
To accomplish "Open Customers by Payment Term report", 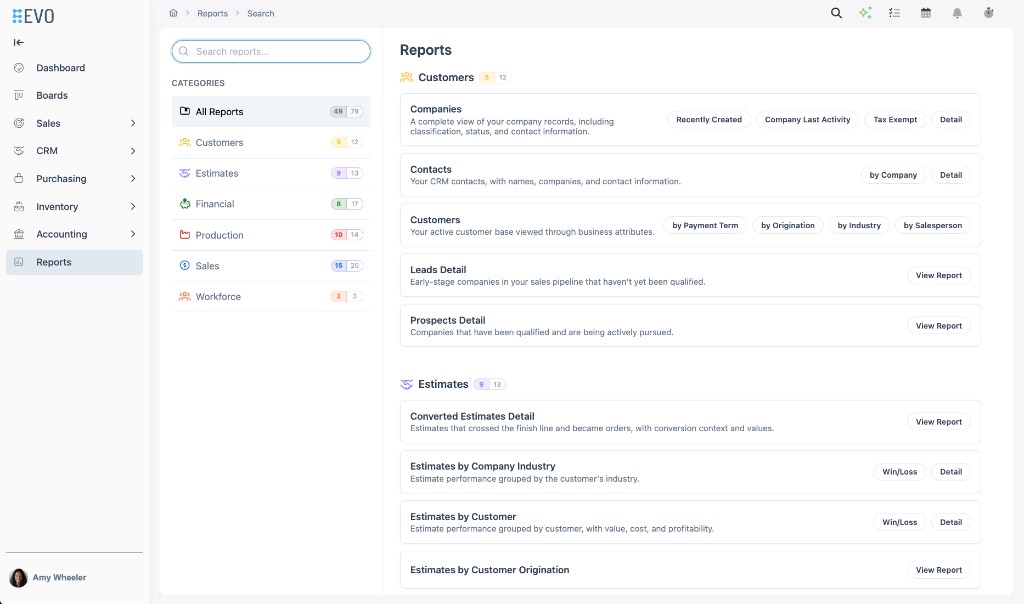I will click(705, 225).
